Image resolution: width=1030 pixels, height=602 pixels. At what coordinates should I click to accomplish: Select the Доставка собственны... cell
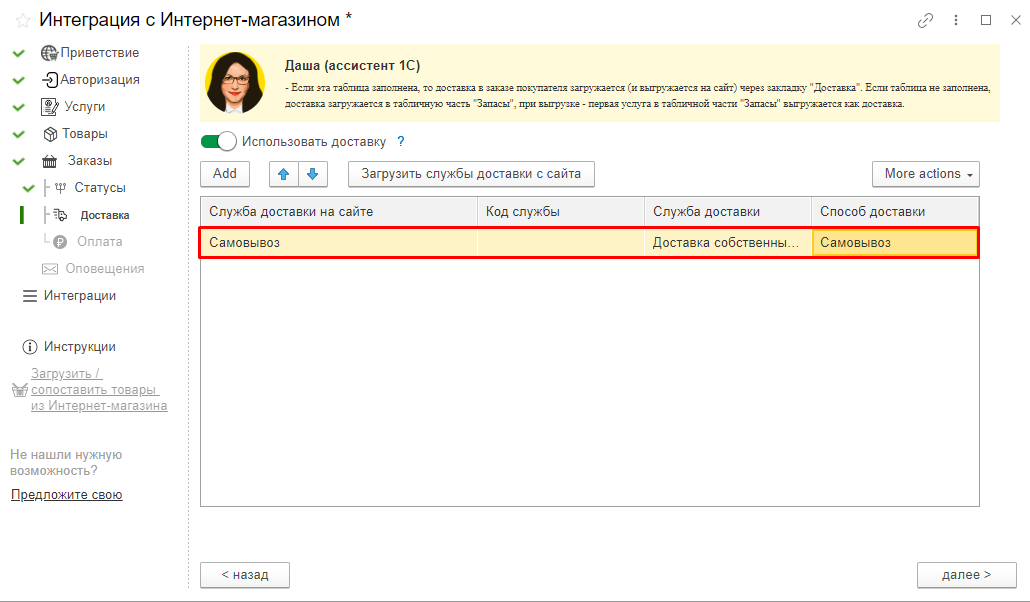(x=728, y=243)
